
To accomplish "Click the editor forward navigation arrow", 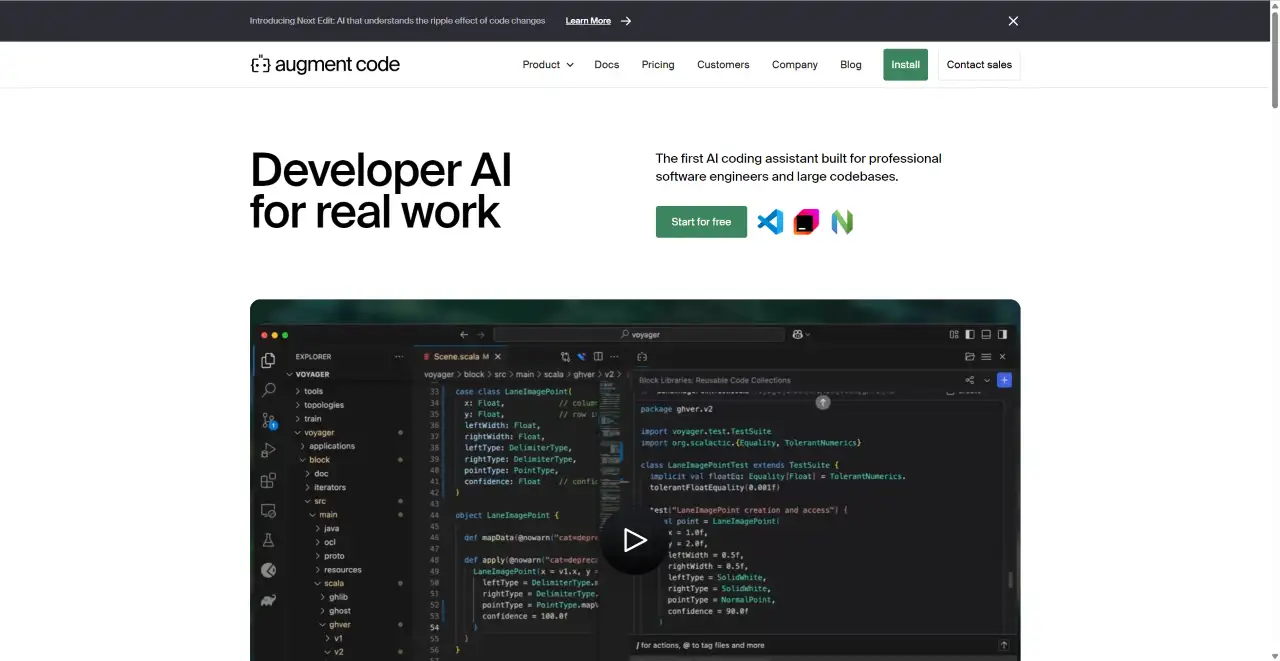I will (480, 335).
